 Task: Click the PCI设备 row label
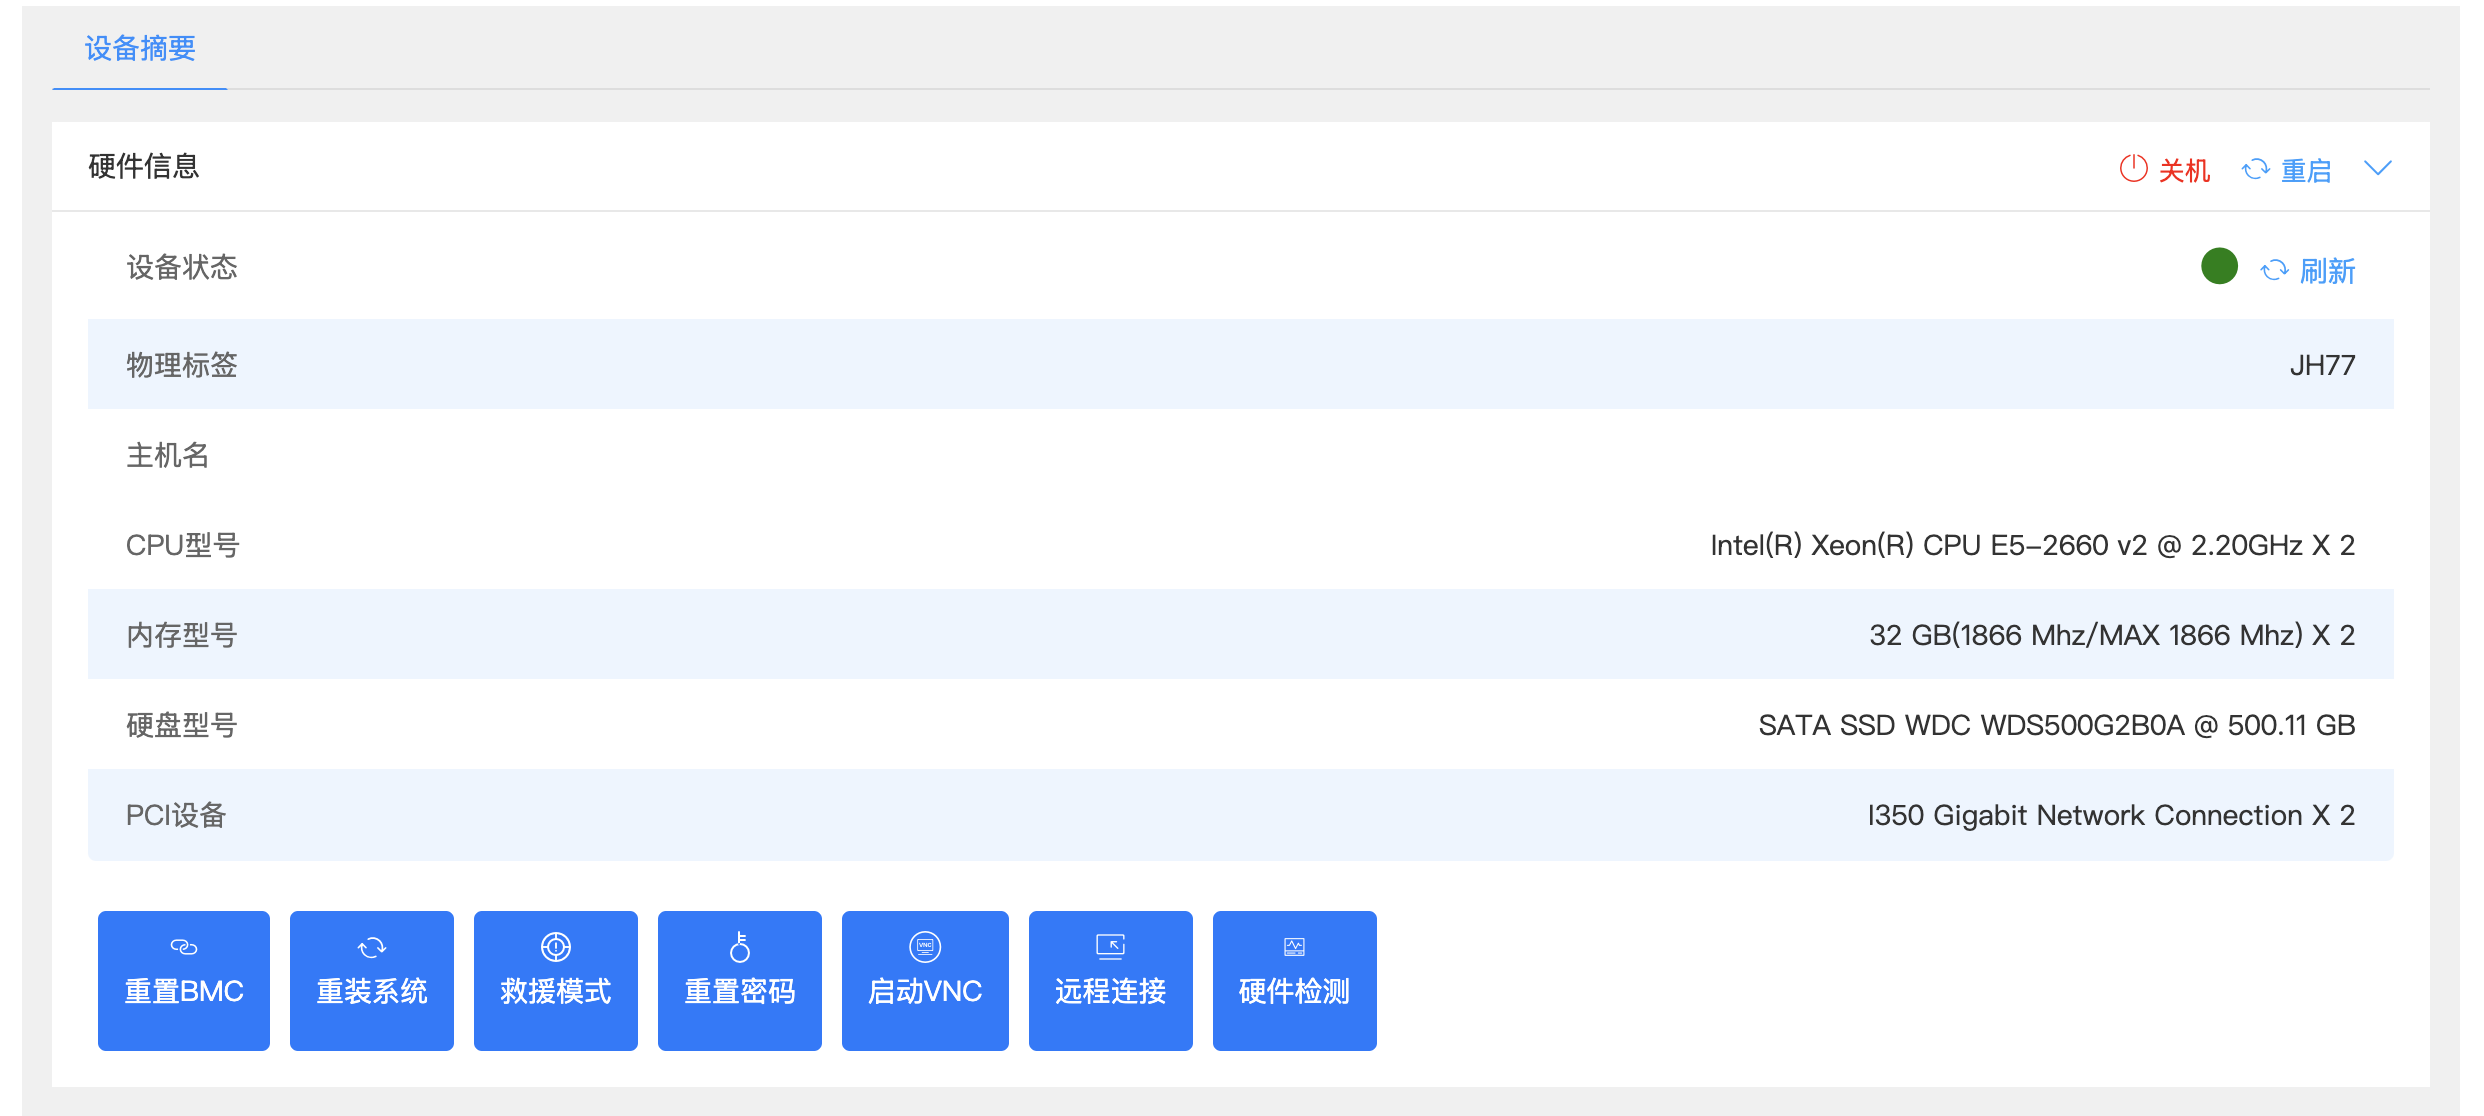click(x=176, y=815)
